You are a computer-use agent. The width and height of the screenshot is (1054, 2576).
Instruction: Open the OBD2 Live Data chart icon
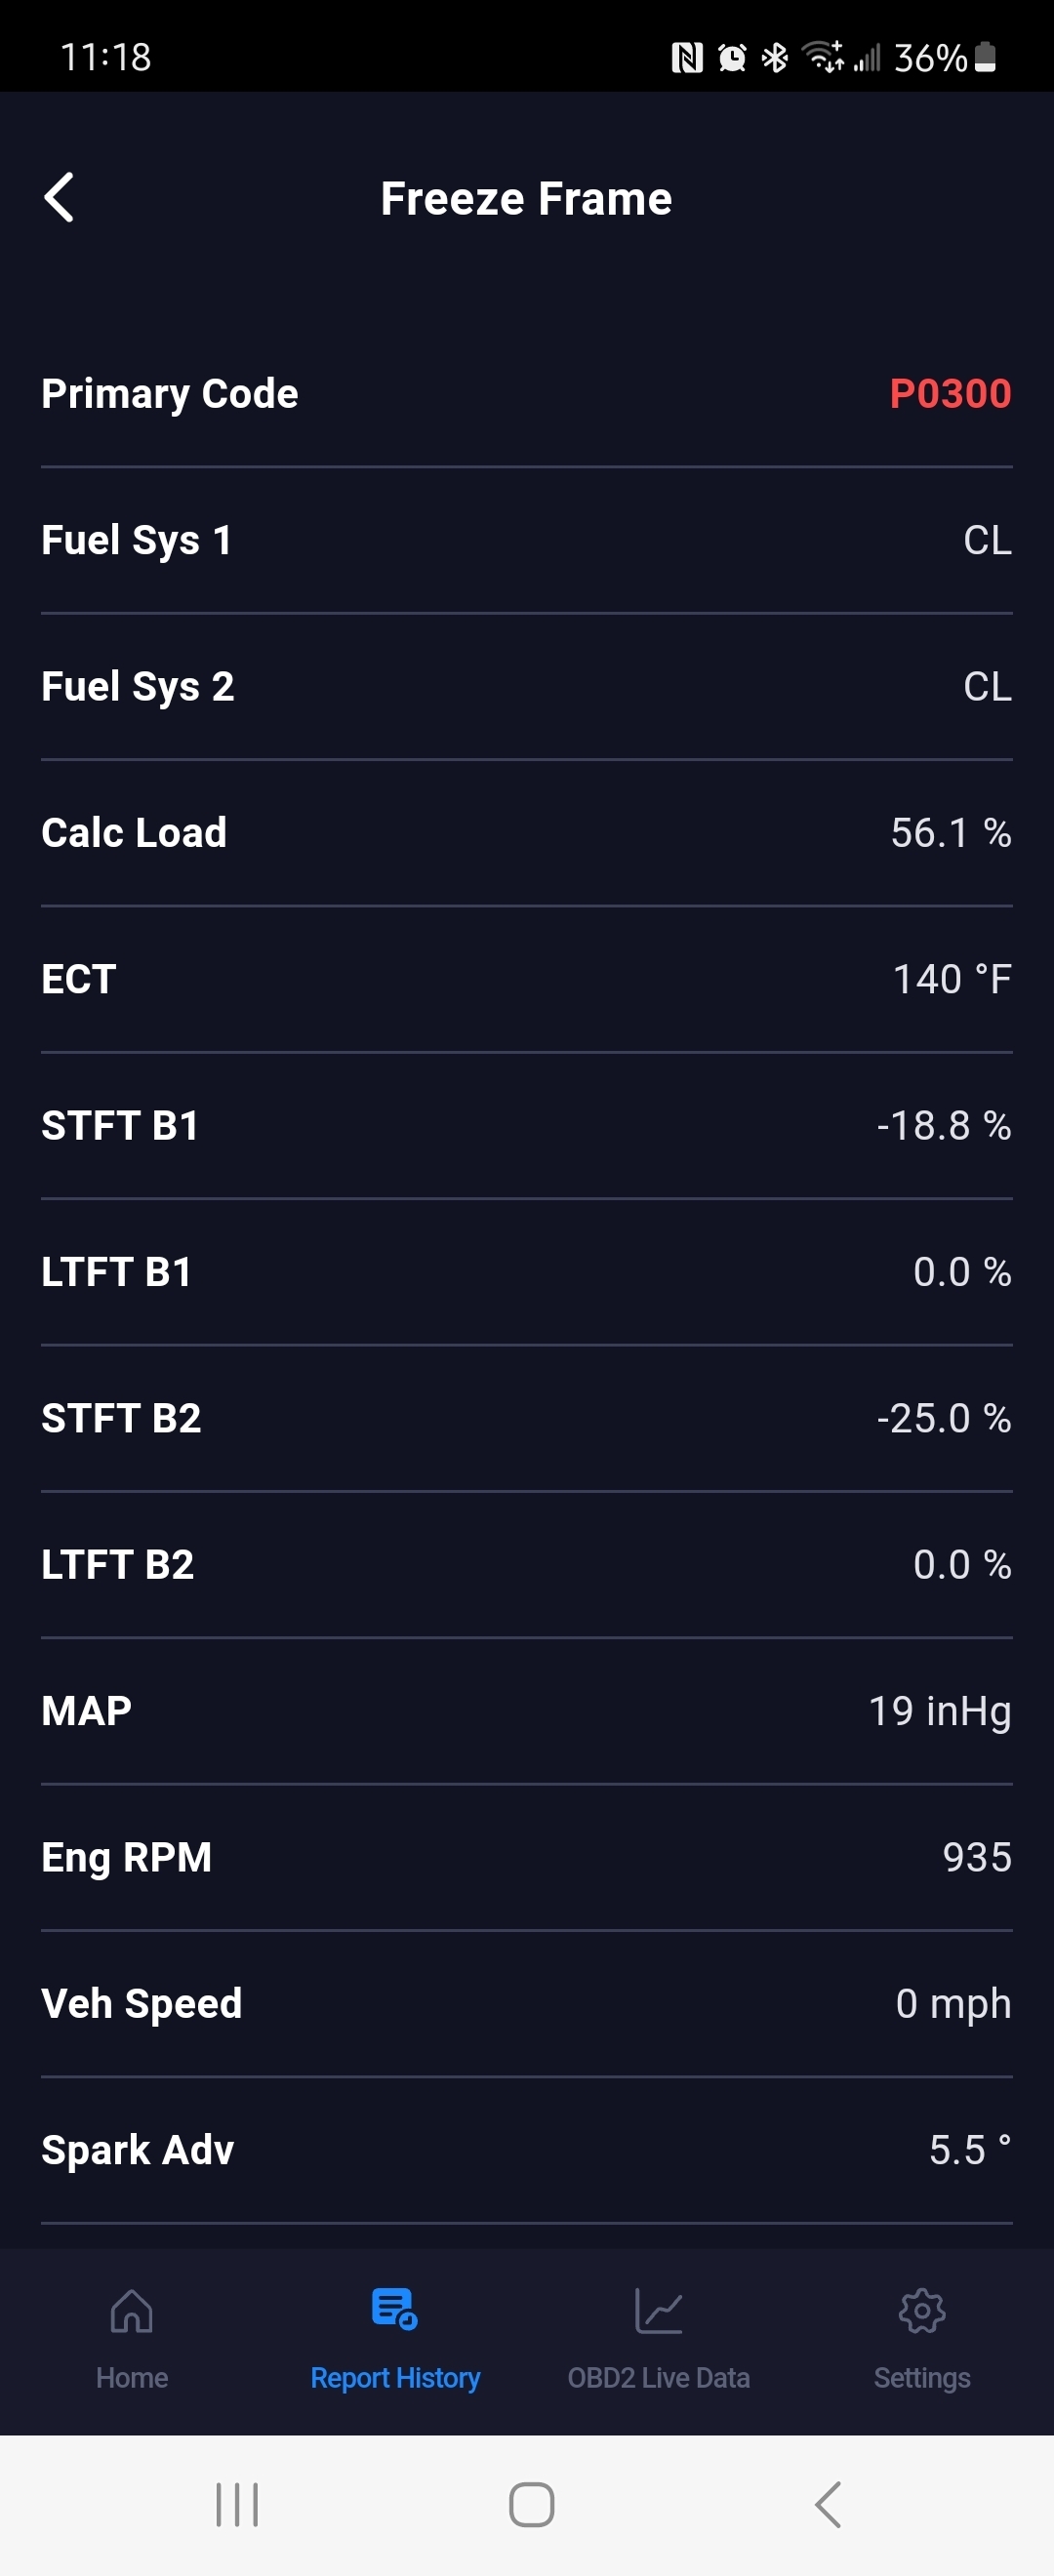coord(658,2310)
